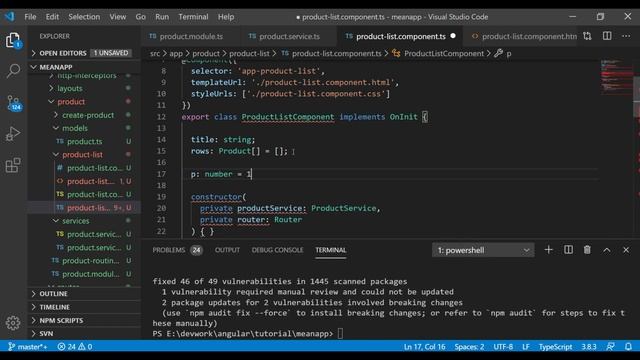Open the Edit menu
Image resolution: width=640 pixels, height=360 pixels.
click(52, 17)
